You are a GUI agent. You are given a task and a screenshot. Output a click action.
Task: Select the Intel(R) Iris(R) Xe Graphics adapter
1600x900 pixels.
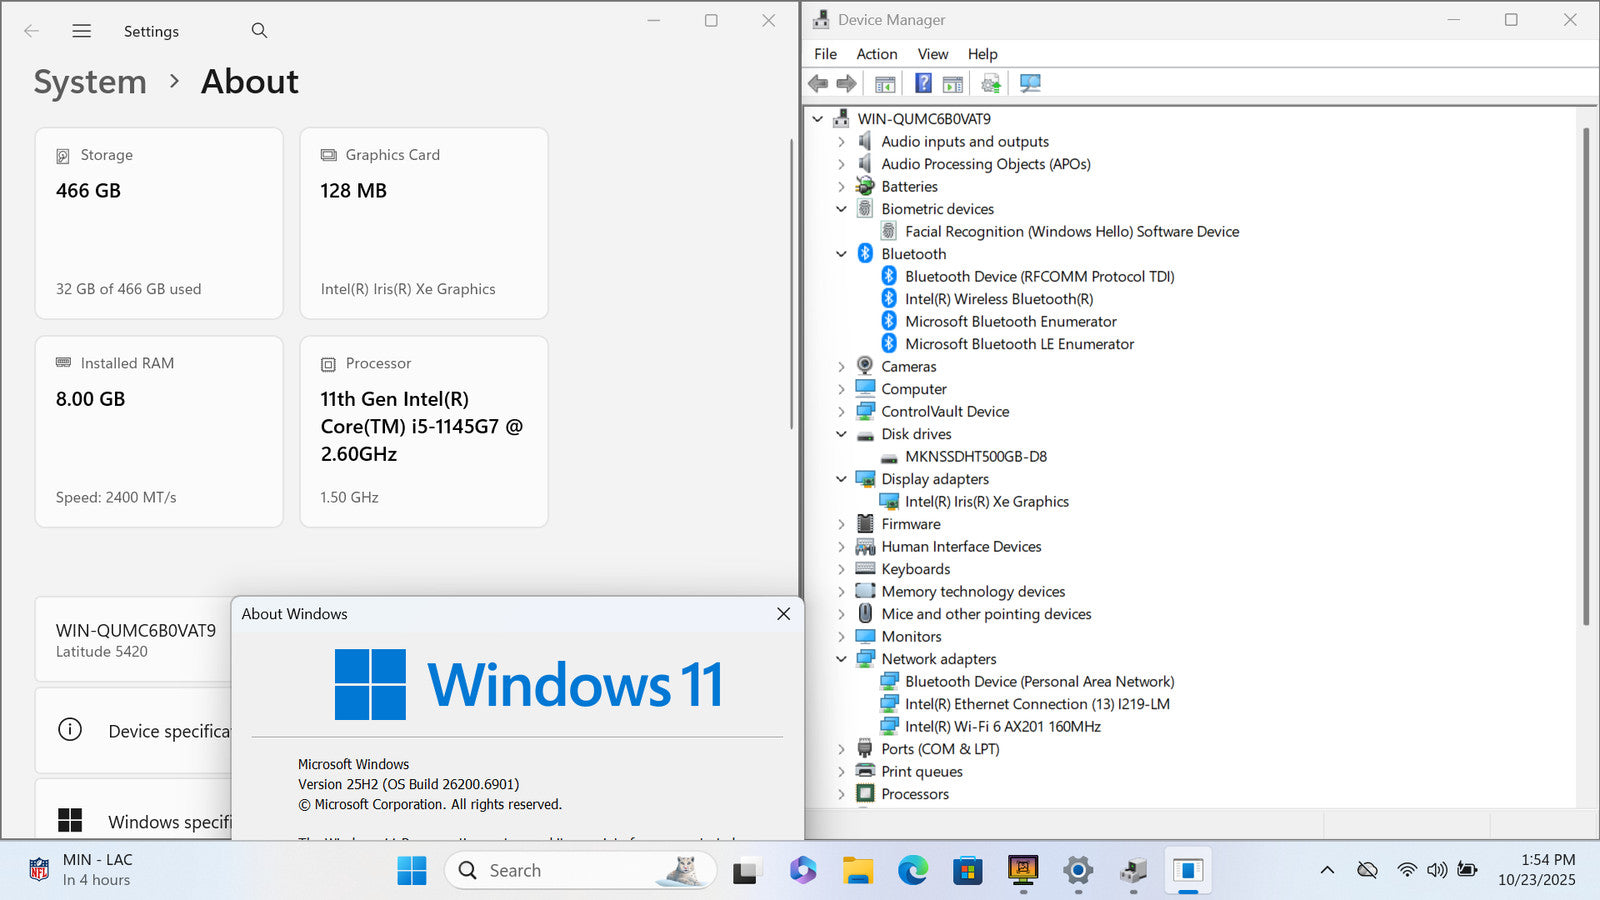pyautogui.click(x=986, y=502)
